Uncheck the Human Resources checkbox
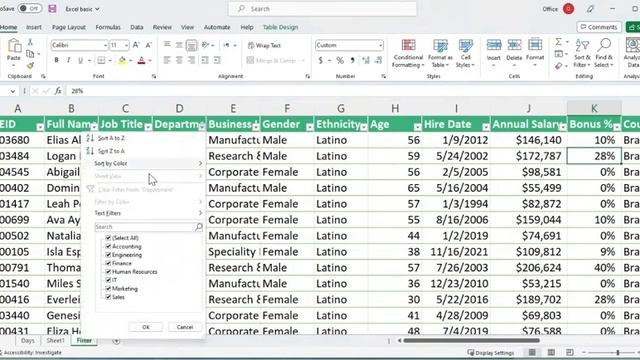The width and height of the screenshot is (640, 360). (x=108, y=271)
